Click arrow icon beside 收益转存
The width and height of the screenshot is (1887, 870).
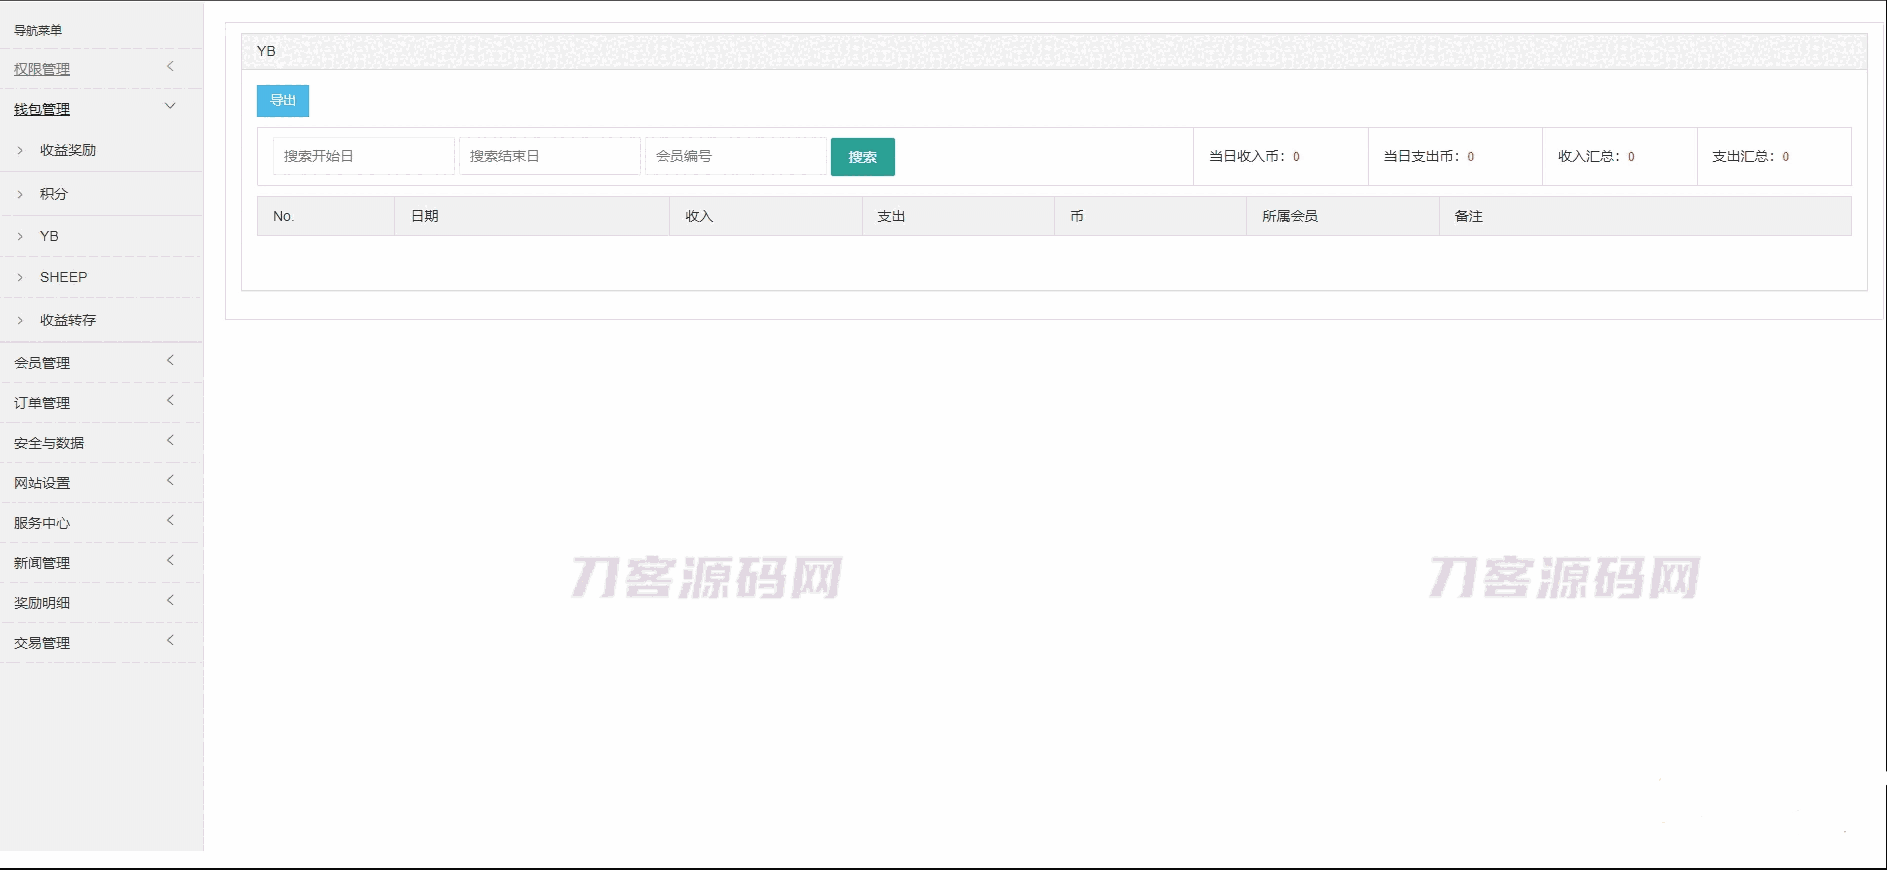pyautogui.click(x=20, y=321)
